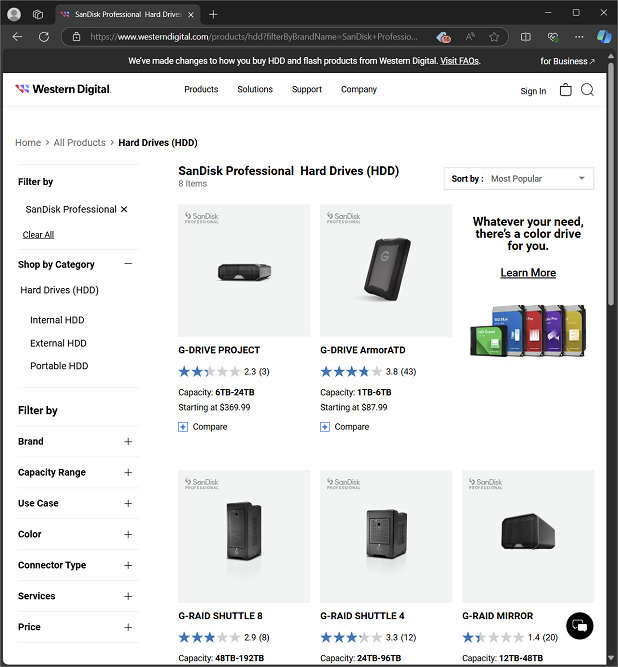The width and height of the screenshot is (618, 667).
Task: Open the chat support bubble
Action: pyautogui.click(x=578, y=626)
